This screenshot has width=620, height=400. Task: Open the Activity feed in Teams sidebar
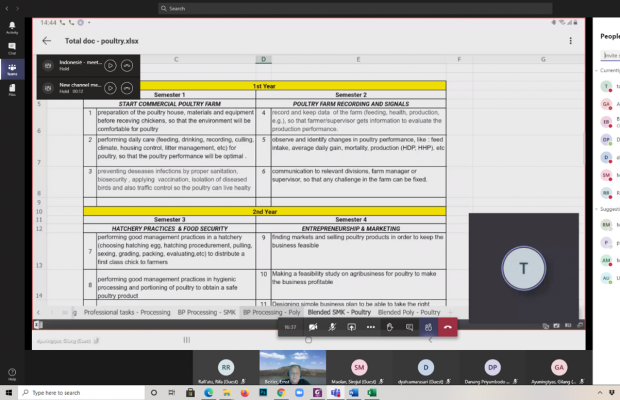coord(12,28)
